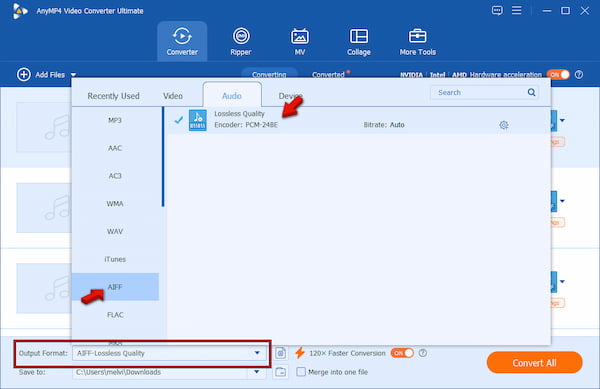Viewport: 600px width, 389px height.
Task: Select MP3 format in list
Action: point(115,120)
